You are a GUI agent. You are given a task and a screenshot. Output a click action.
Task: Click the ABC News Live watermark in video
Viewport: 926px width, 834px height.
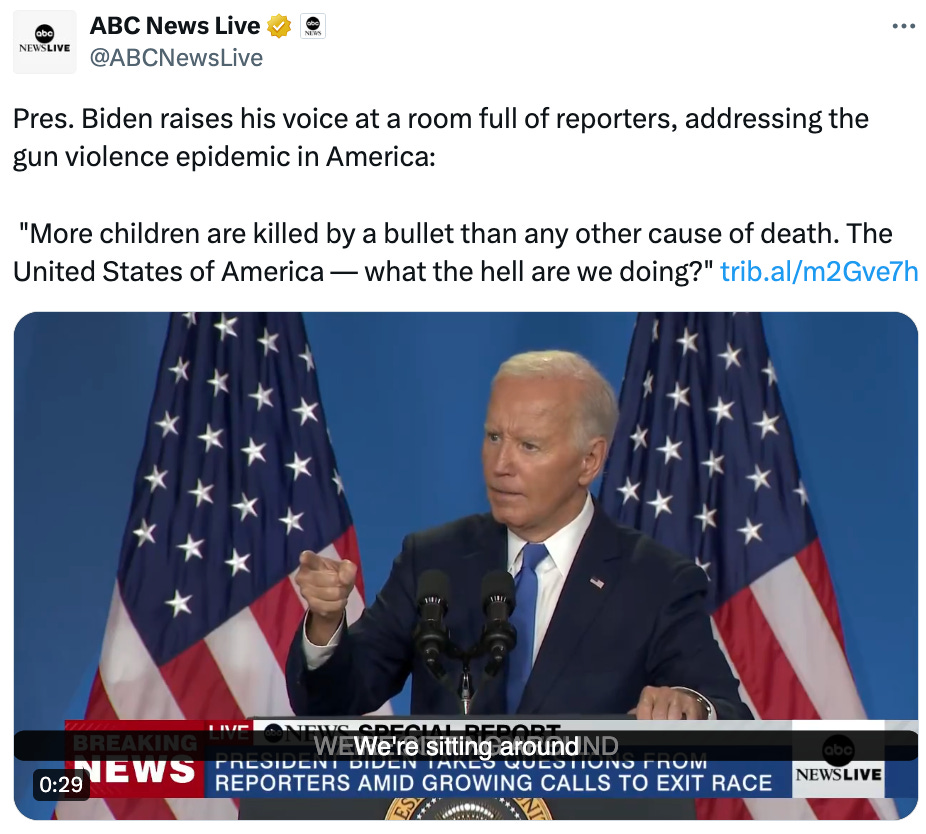click(838, 759)
